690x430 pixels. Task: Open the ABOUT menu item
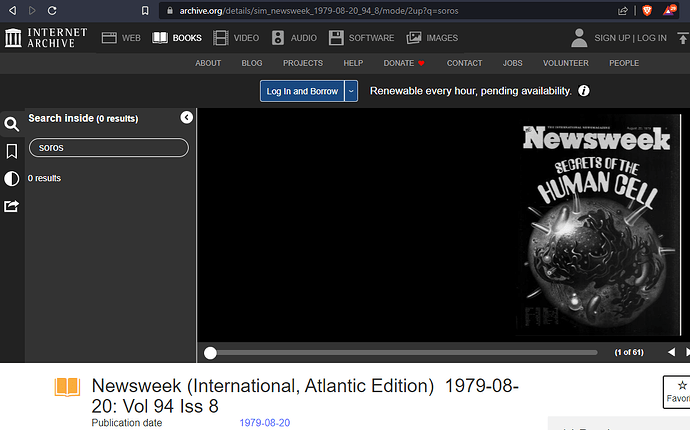pos(208,63)
